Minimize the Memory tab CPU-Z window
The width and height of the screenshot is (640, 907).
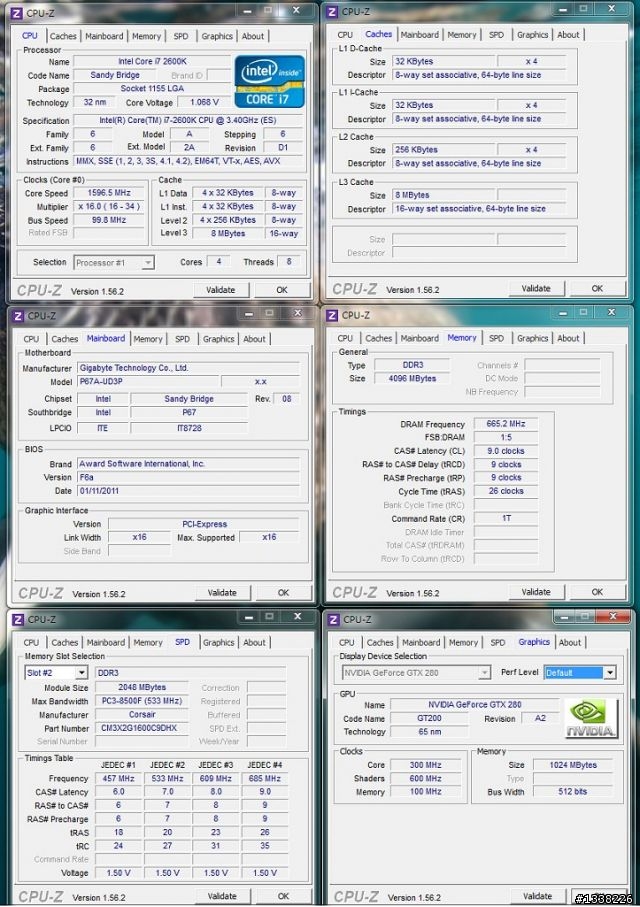pyautogui.click(x=562, y=313)
